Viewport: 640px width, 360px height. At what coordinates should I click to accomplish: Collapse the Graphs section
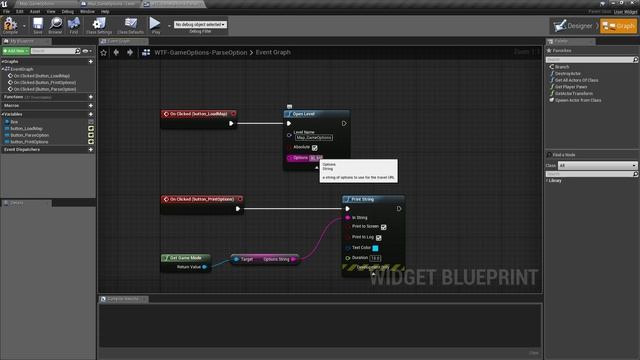(3, 62)
